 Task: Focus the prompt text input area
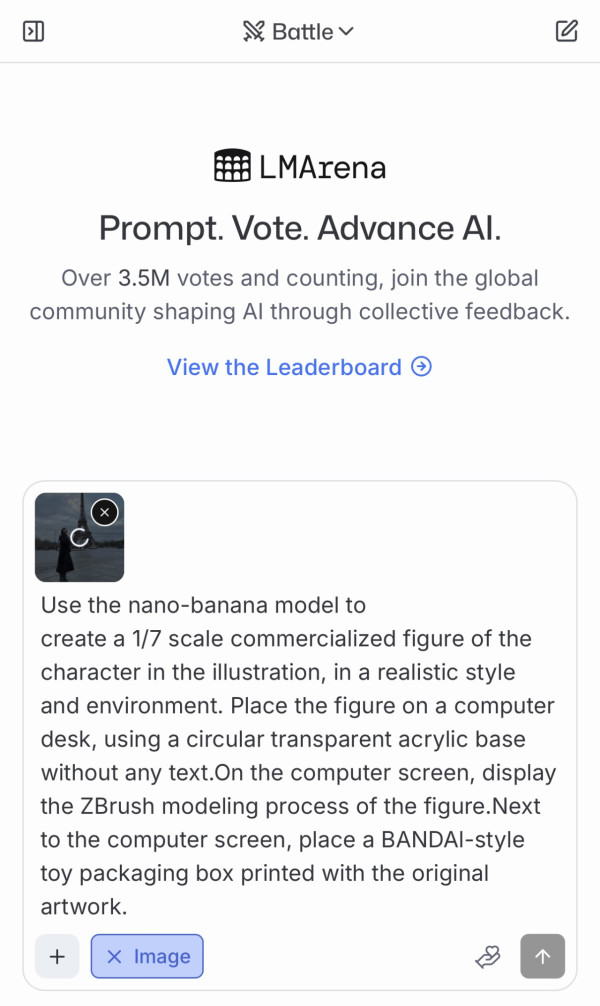[299, 755]
